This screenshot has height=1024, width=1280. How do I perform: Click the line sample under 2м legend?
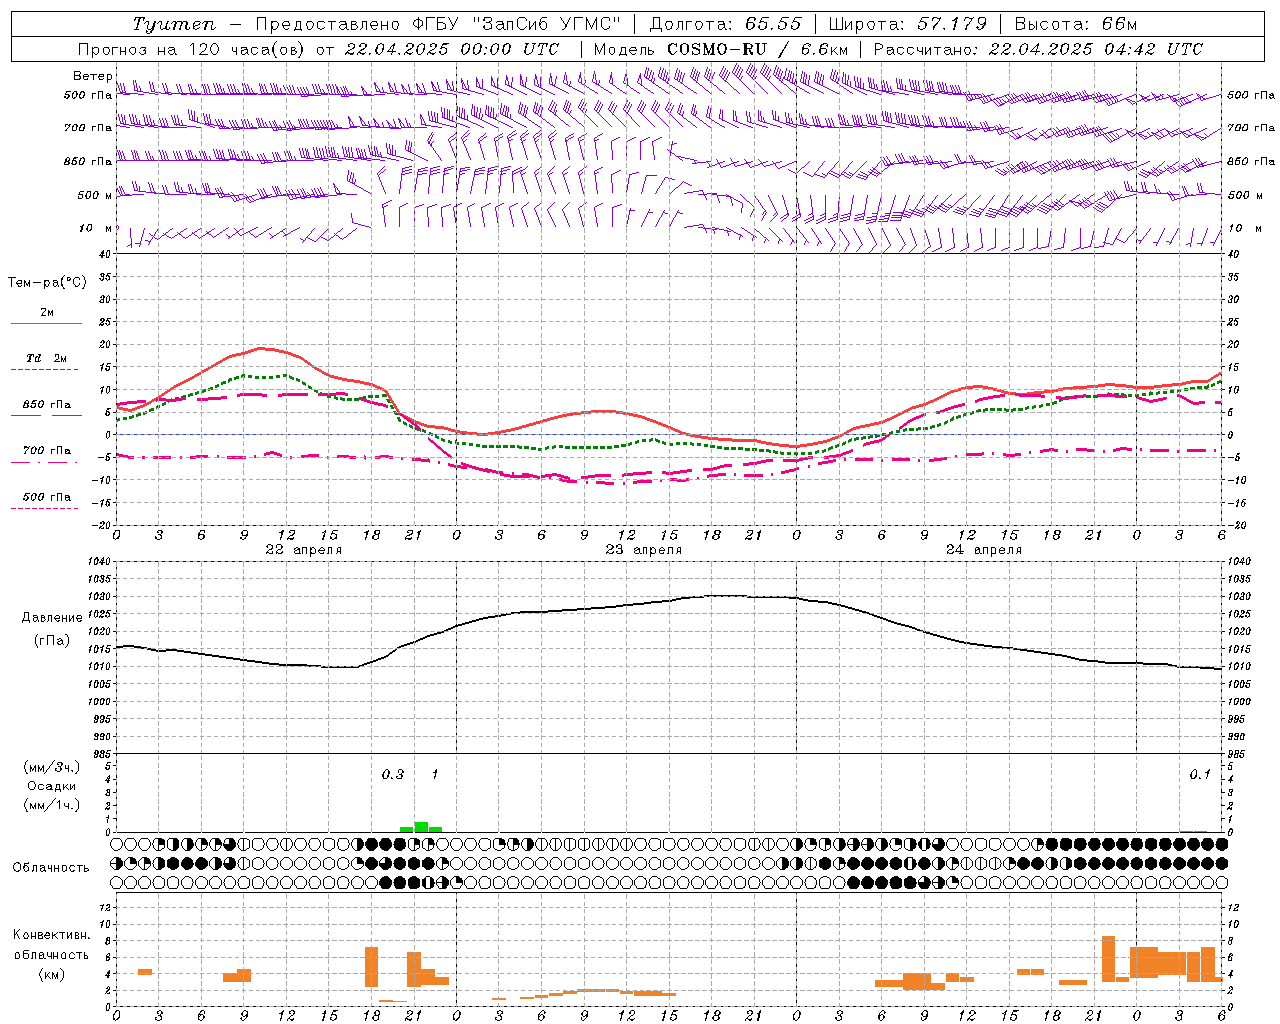[46, 324]
